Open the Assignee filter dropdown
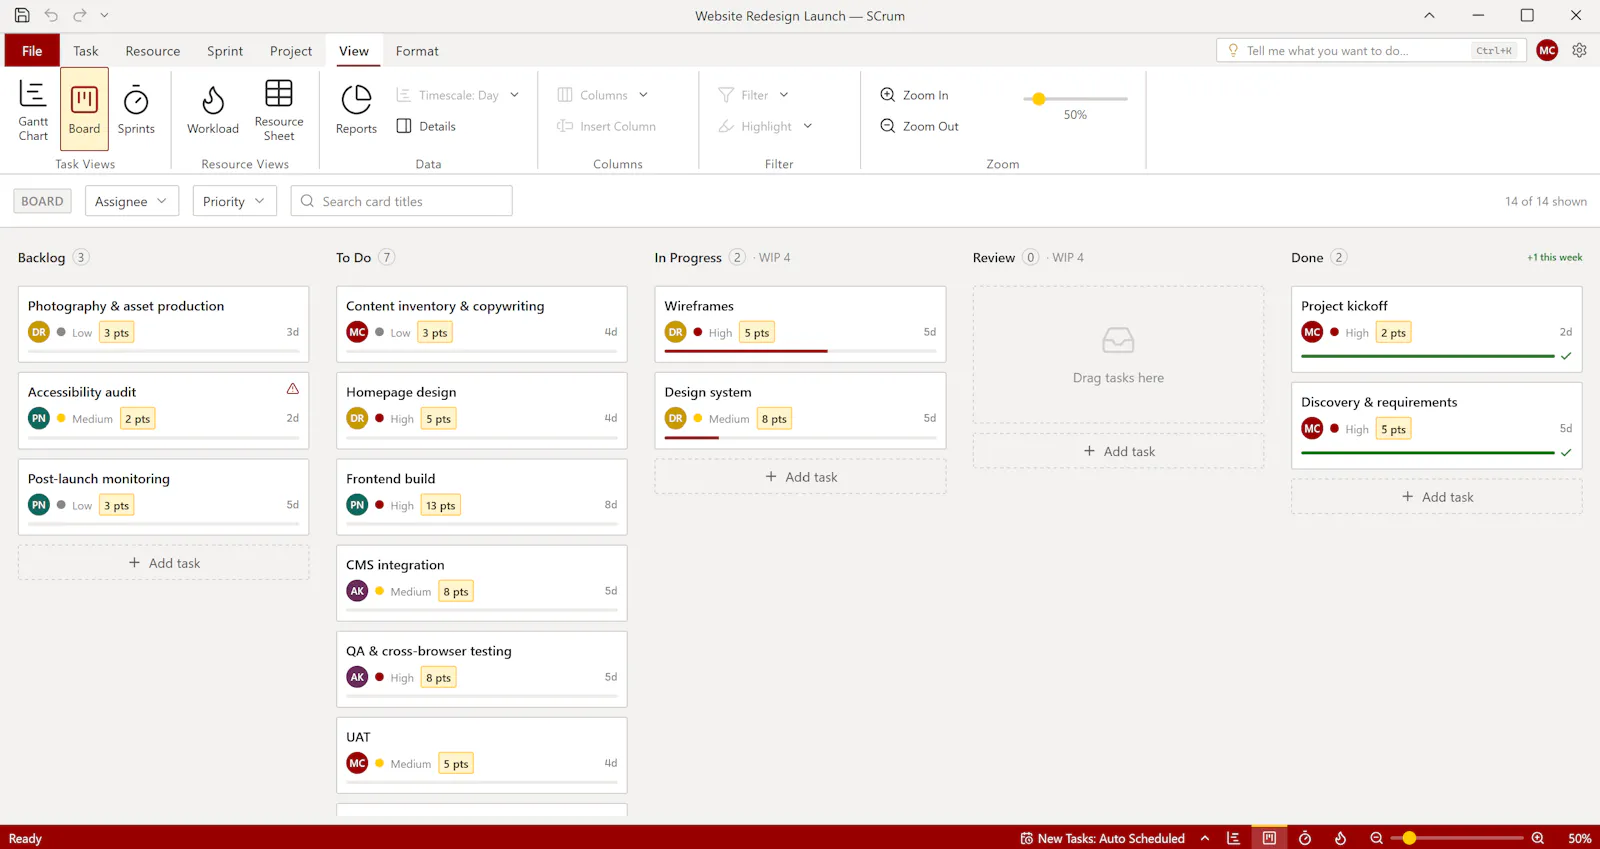 pyautogui.click(x=132, y=201)
